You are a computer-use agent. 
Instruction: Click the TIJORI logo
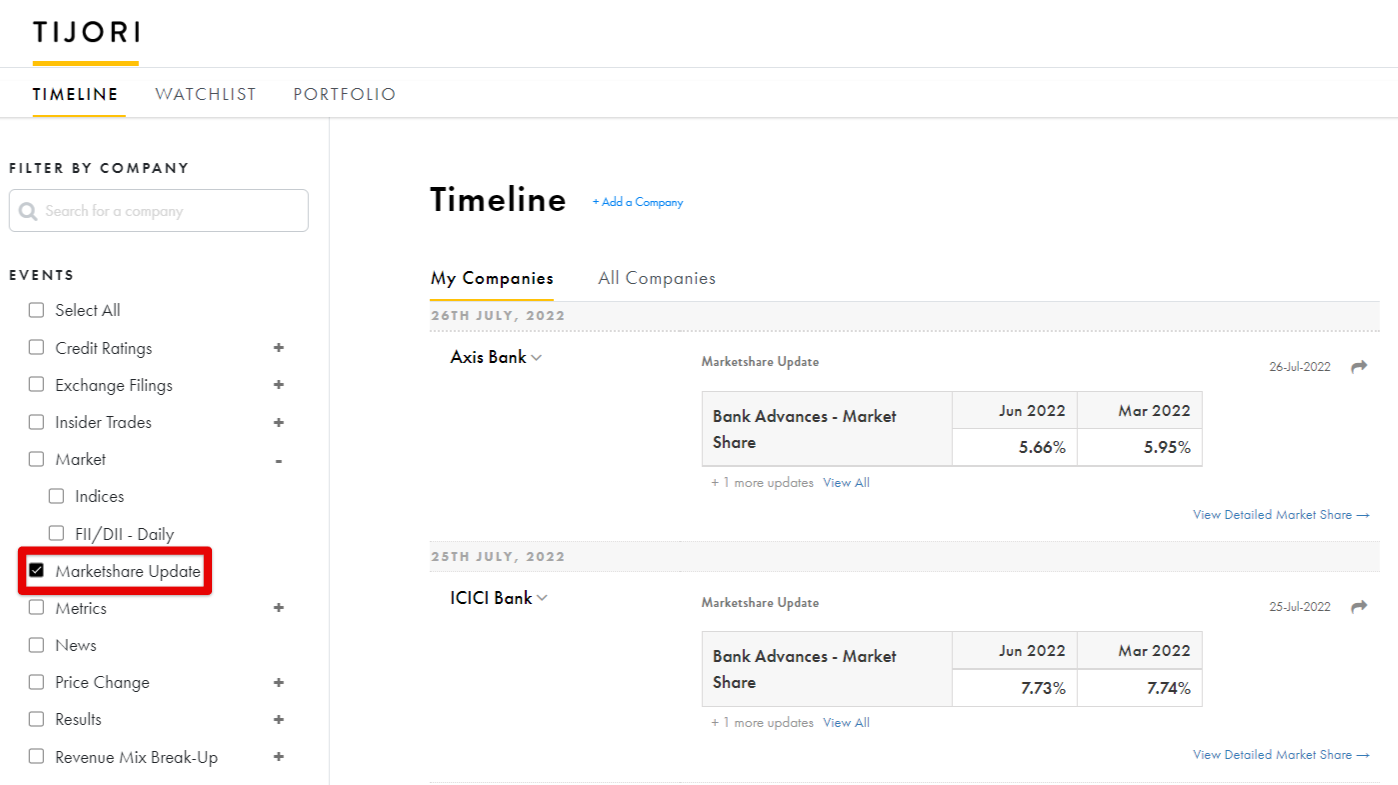[86, 33]
